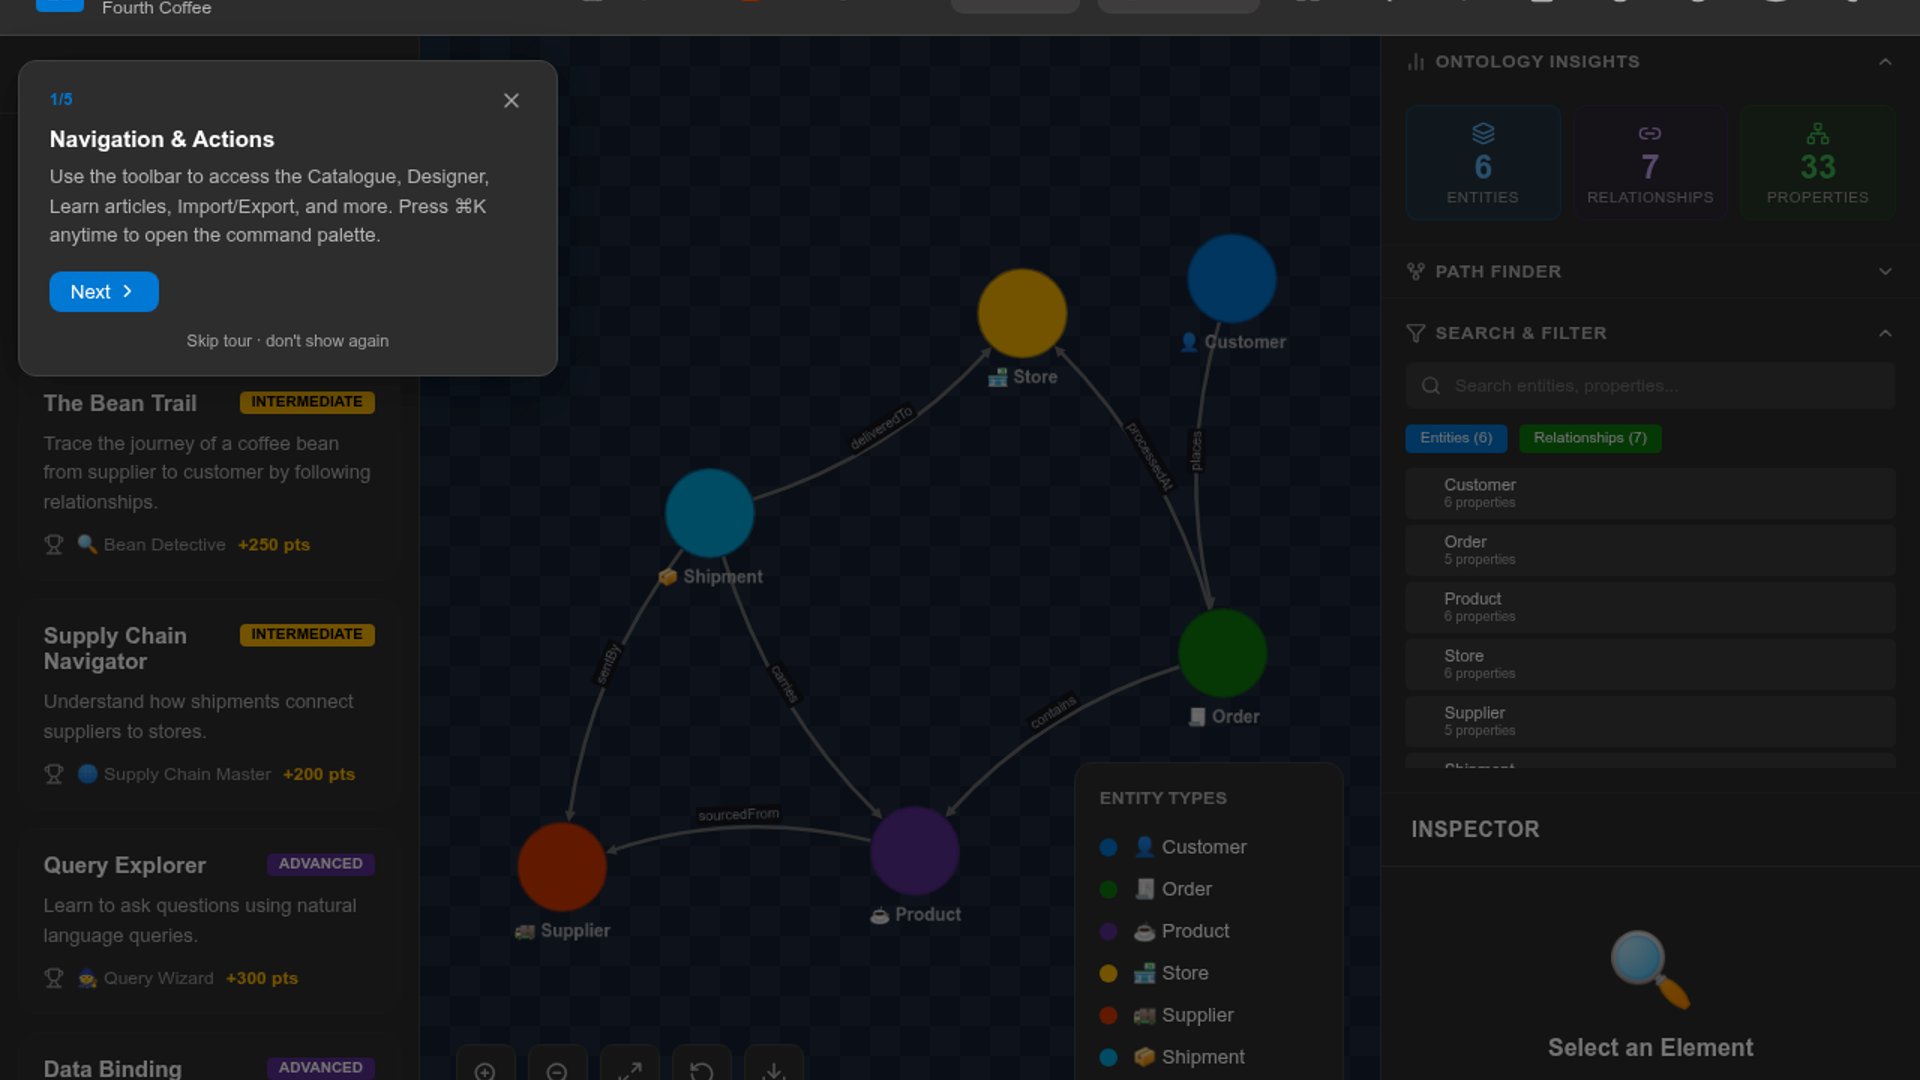1920x1080 pixels.
Task: Select Customer in the entity list
Action: tap(1650, 493)
